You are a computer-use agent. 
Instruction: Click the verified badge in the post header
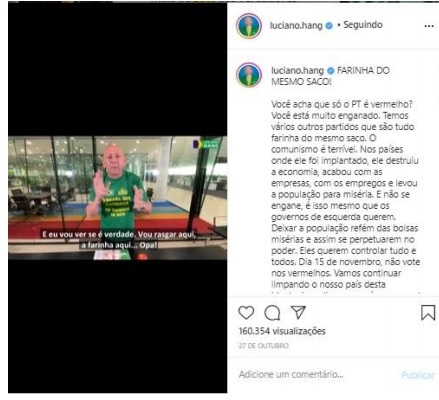point(329,26)
